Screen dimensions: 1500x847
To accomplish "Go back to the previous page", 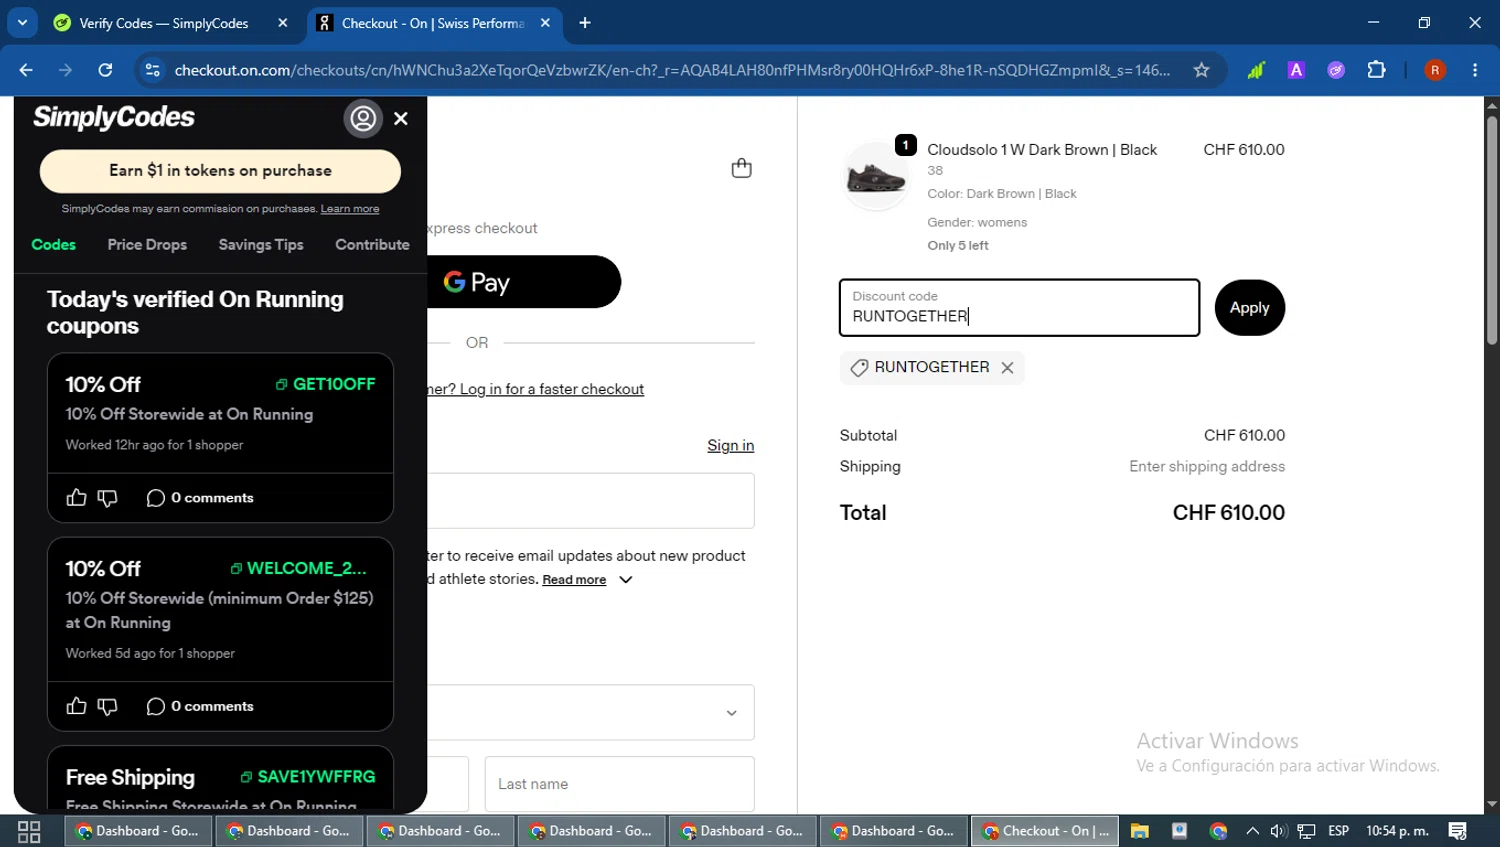I will click(x=26, y=70).
